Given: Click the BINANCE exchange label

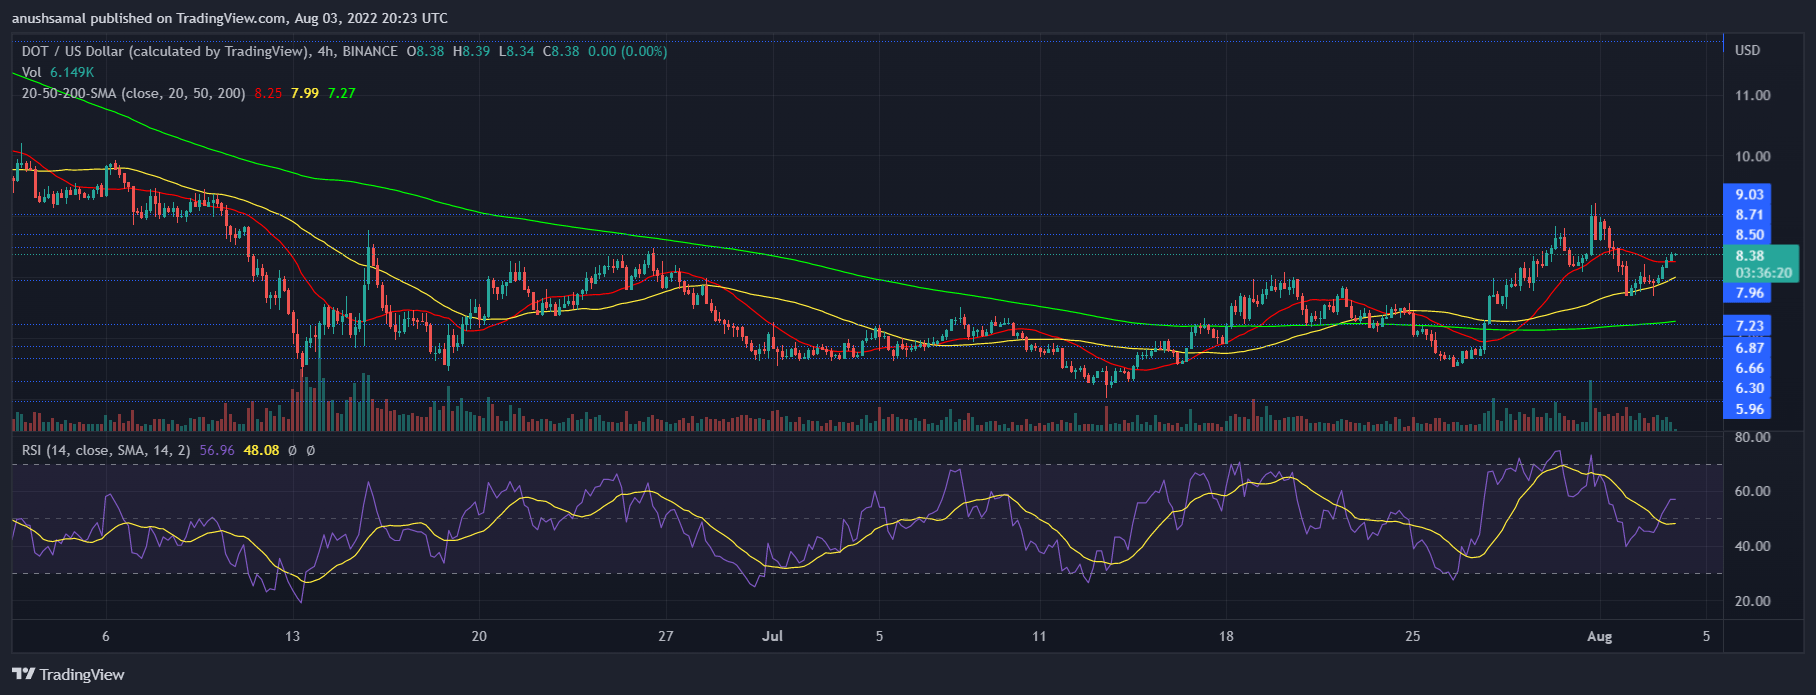Looking at the screenshot, I should [x=369, y=51].
